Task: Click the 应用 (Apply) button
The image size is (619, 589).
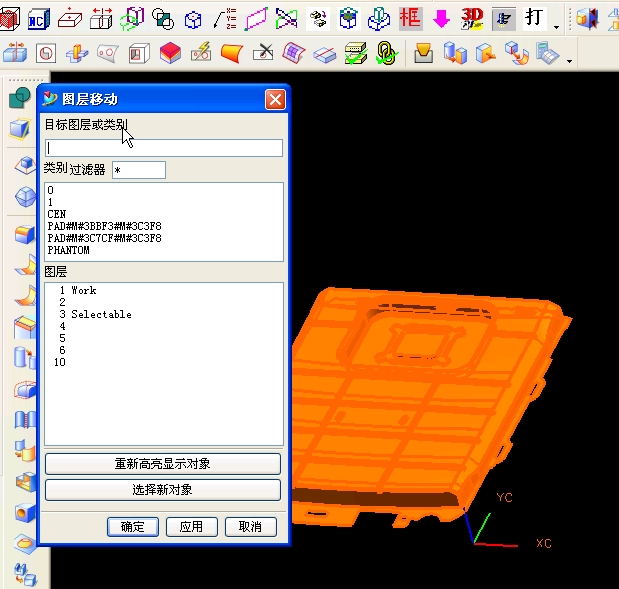Action: [191, 527]
